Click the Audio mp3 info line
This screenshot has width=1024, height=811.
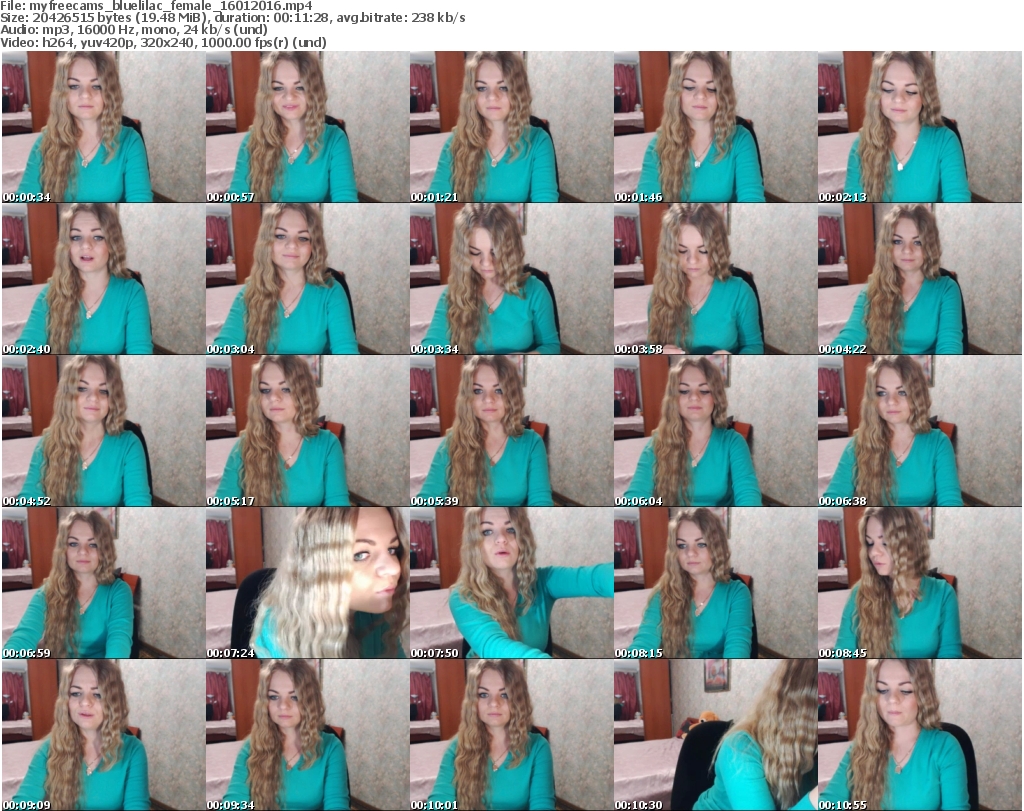(134, 30)
